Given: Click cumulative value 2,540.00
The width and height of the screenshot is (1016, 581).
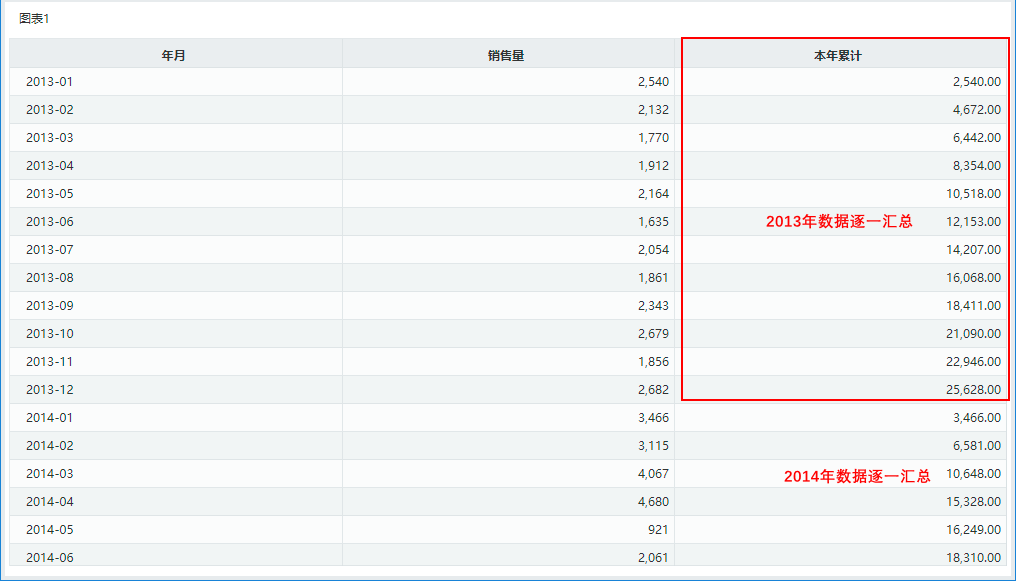Looking at the screenshot, I should [x=976, y=82].
